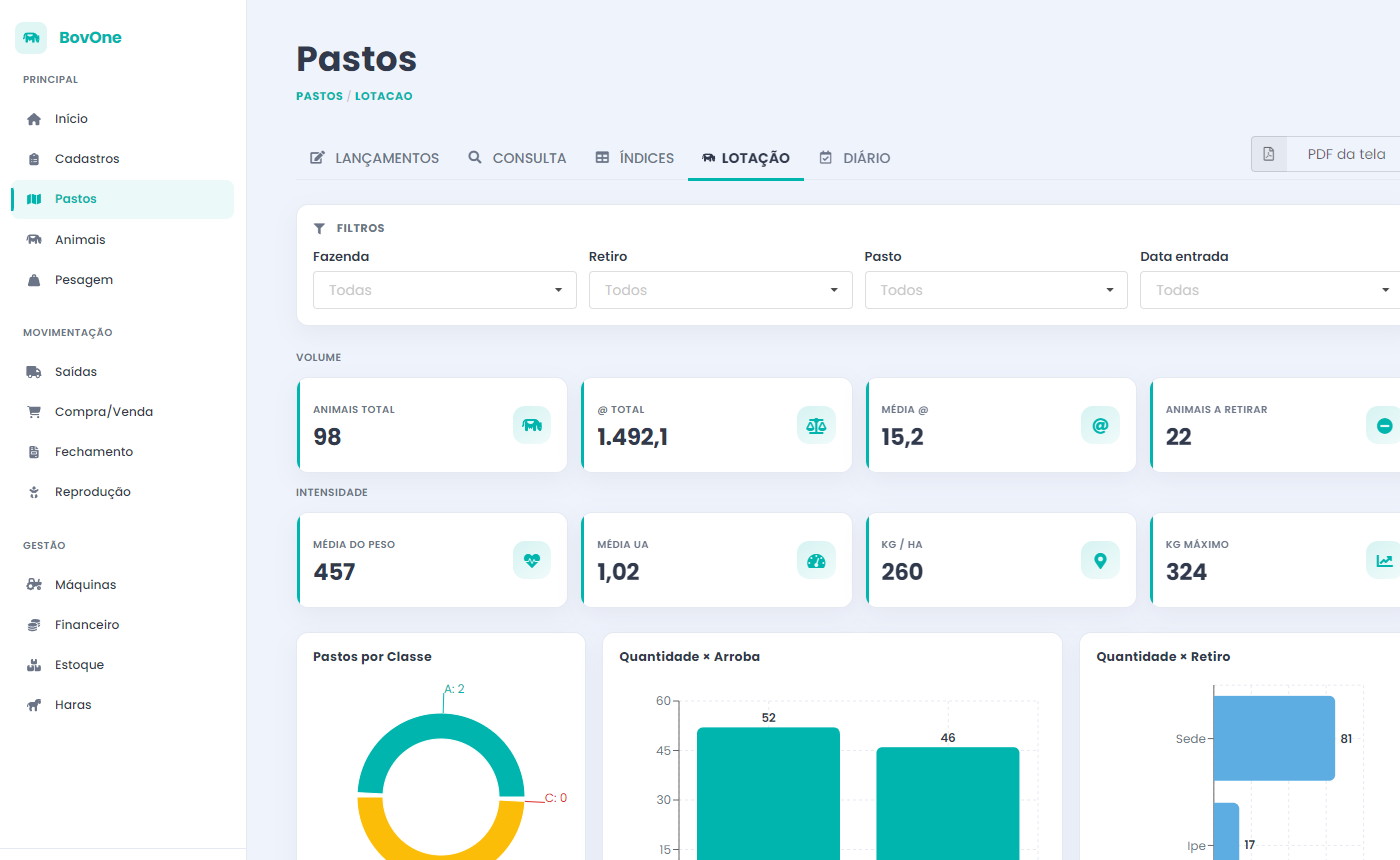Click the Máquinas tractor icon
Screen dimensions: 1400x860
[34, 585]
